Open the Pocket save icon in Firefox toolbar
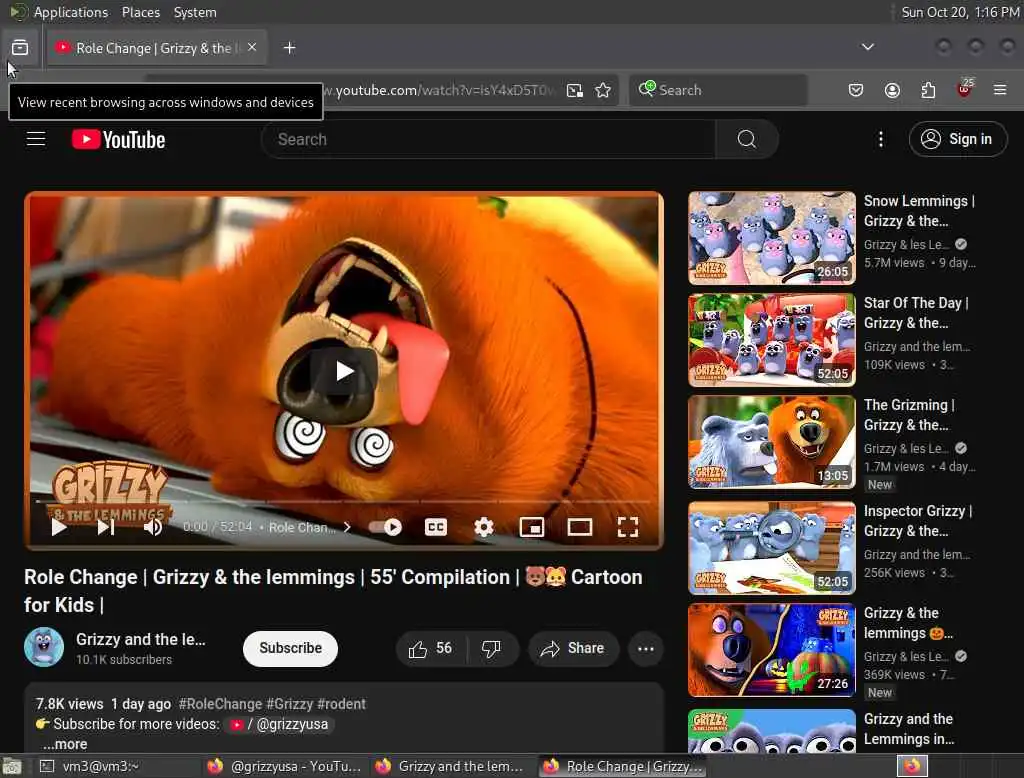The height and width of the screenshot is (778, 1024). pyautogui.click(x=856, y=90)
